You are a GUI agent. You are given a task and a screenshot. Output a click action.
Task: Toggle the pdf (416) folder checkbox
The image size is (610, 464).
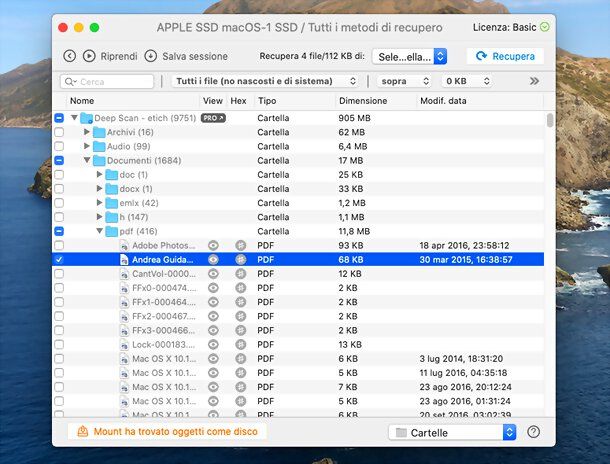pyautogui.click(x=59, y=231)
